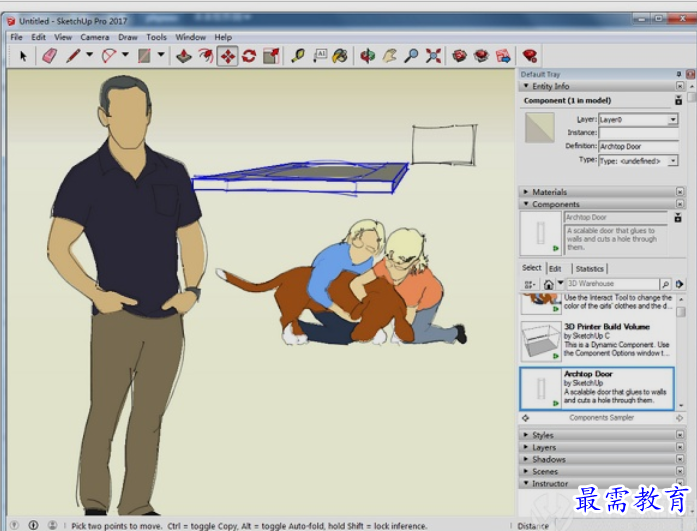The image size is (697, 531).
Task: Close the Materials panel
Action: click(680, 192)
